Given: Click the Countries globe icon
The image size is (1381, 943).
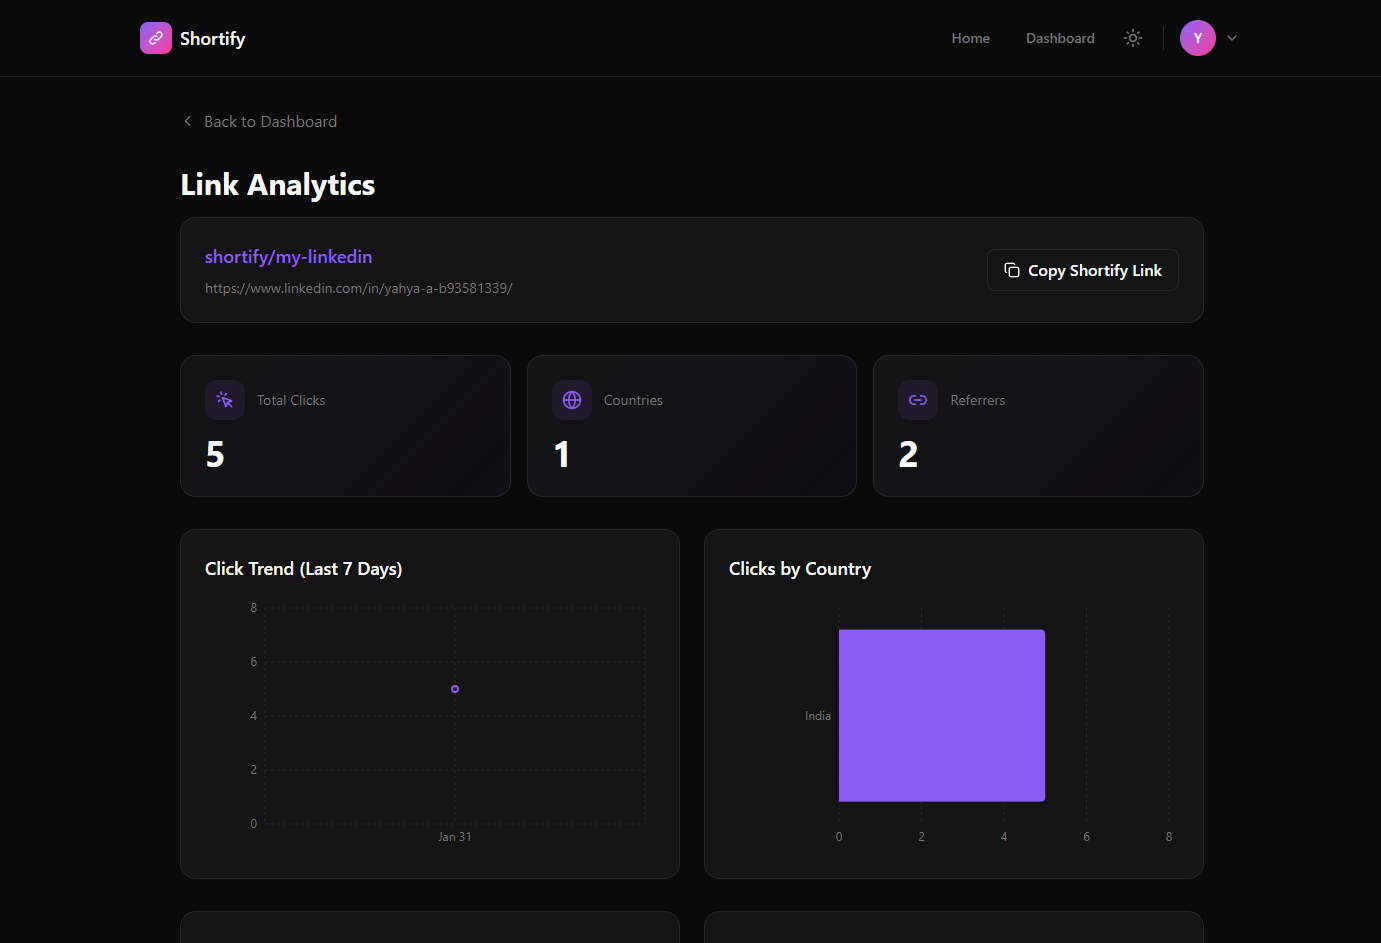Looking at the screenshot, I should 571,399.
